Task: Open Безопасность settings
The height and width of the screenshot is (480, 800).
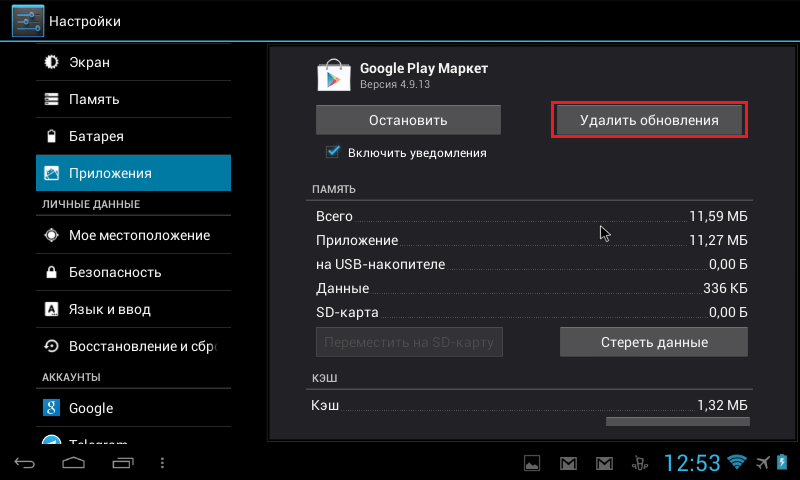Action: coord(133,272)
